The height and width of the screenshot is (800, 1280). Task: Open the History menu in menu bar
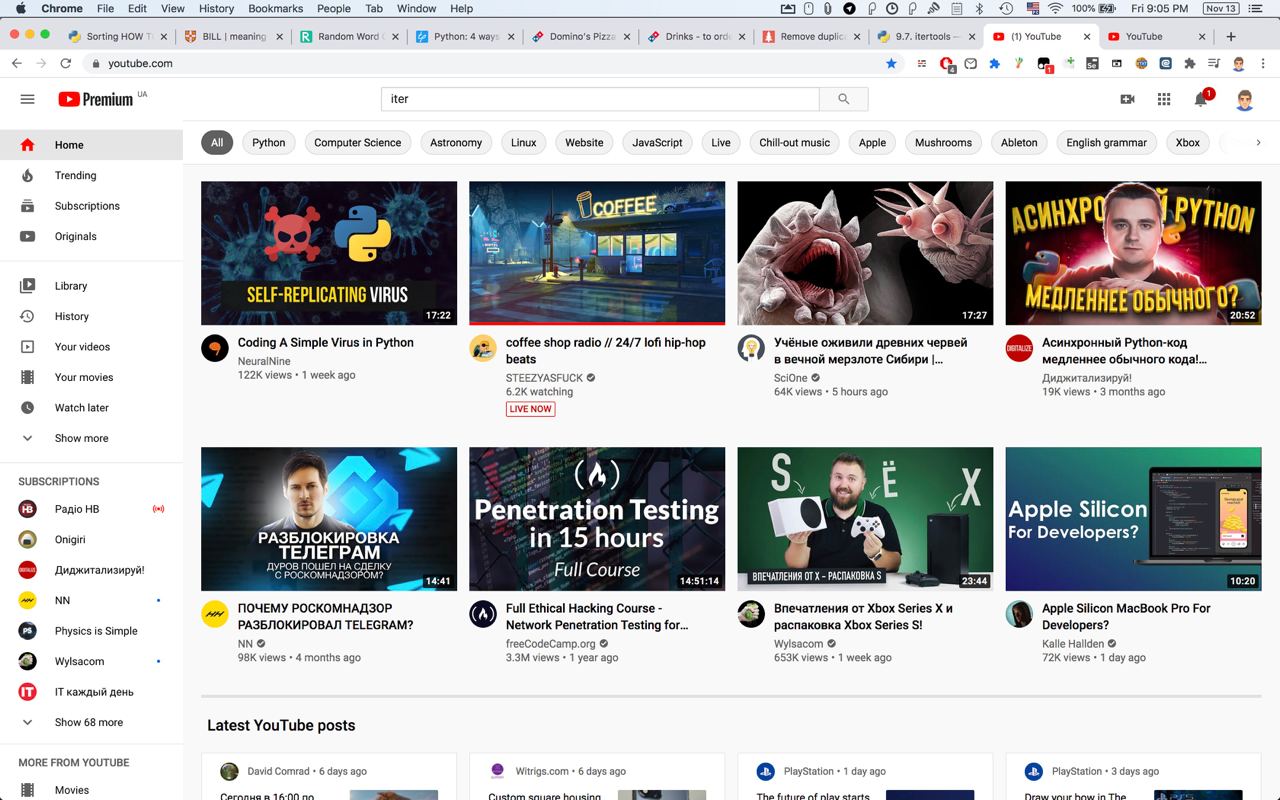coord(216,8)
